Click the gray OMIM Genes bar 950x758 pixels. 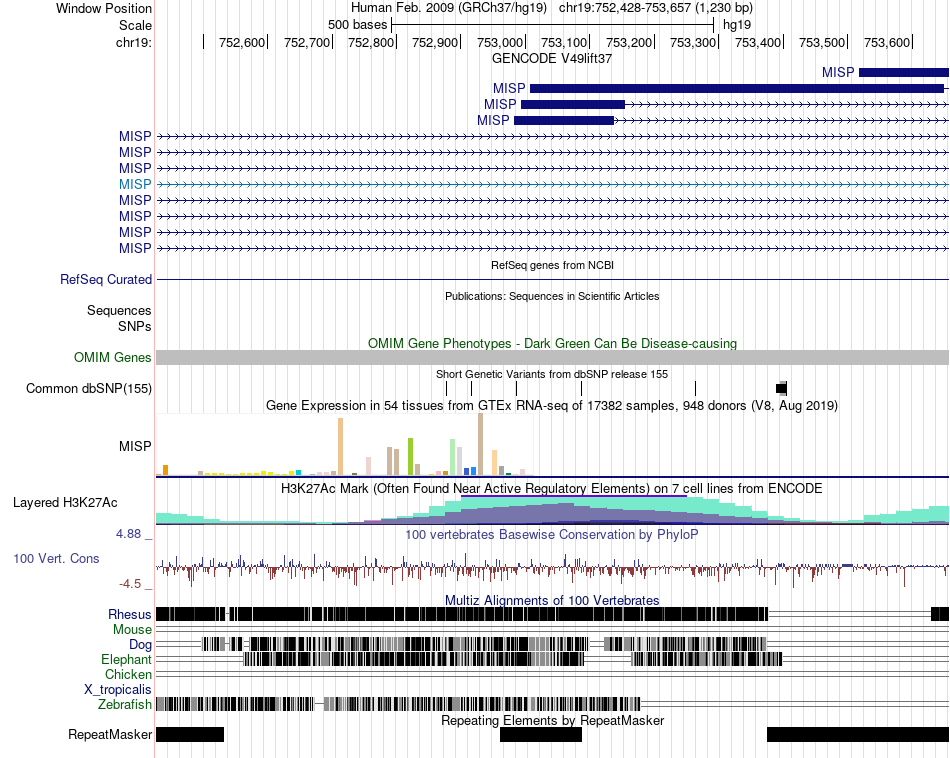coord(552,357)
